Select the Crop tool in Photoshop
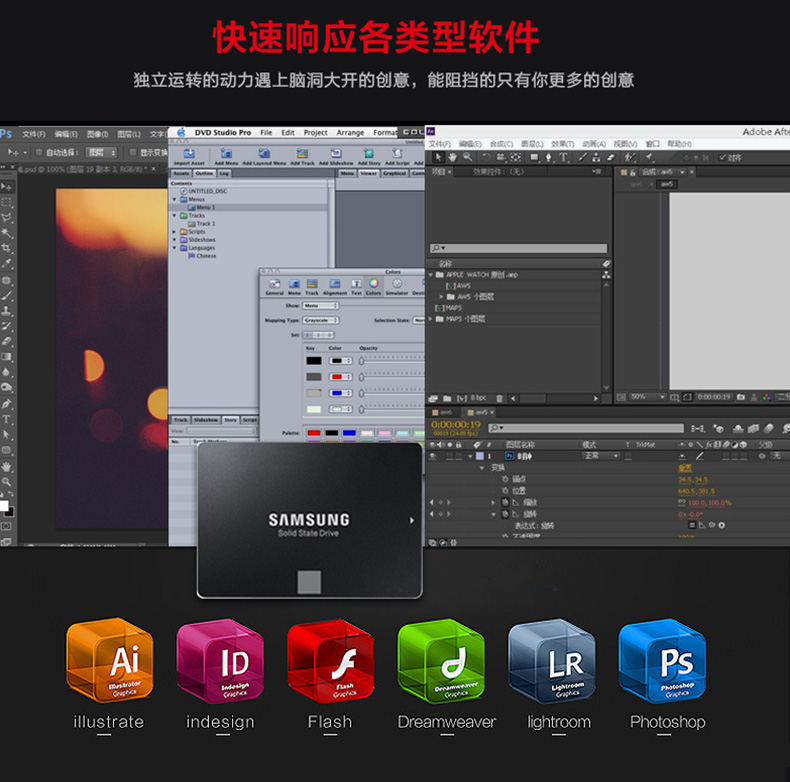Viewport: 790px width, 782px height. click(7, 248)
